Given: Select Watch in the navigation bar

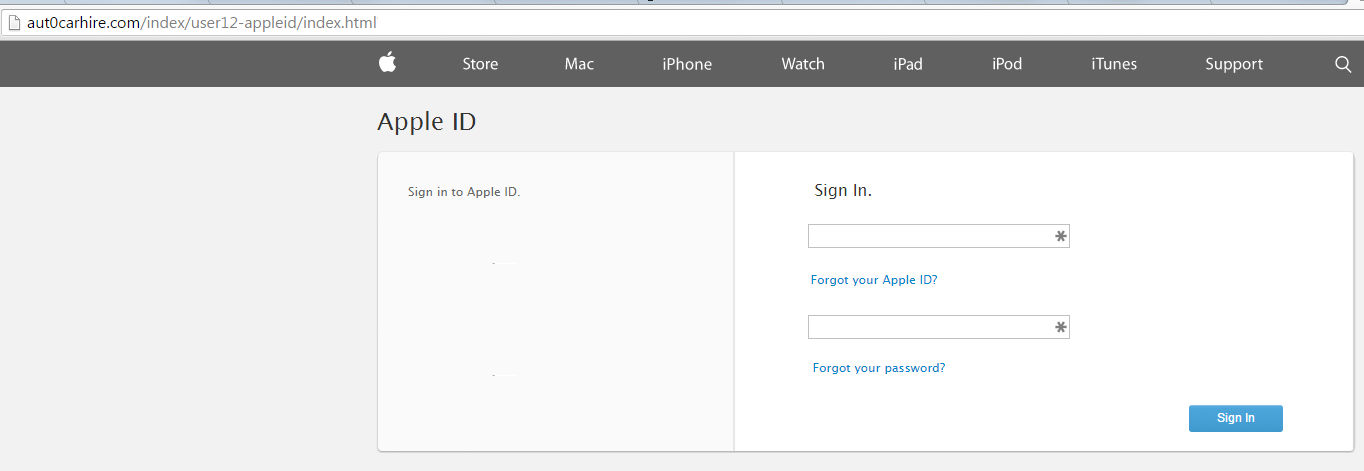Looking at the screenshot, I should [x=803, y=64].
